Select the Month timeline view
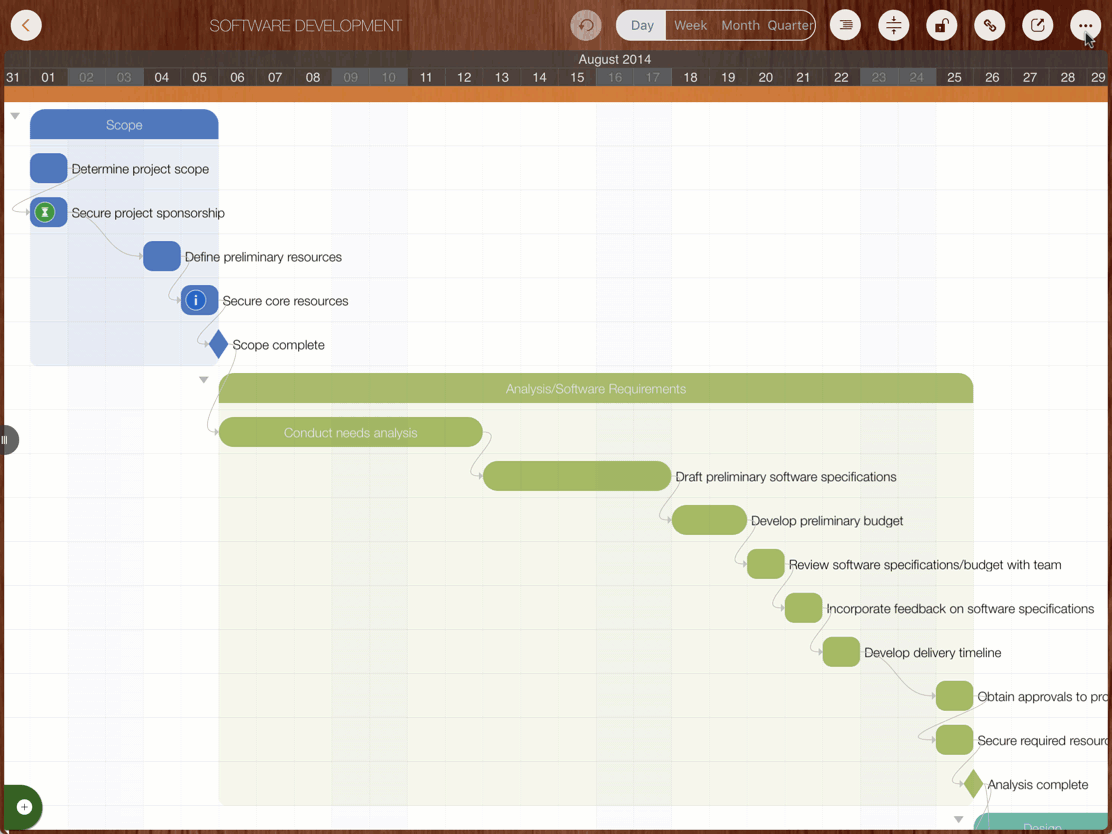This screenshot has width=1112, height=834. click(x=740, y=25)
